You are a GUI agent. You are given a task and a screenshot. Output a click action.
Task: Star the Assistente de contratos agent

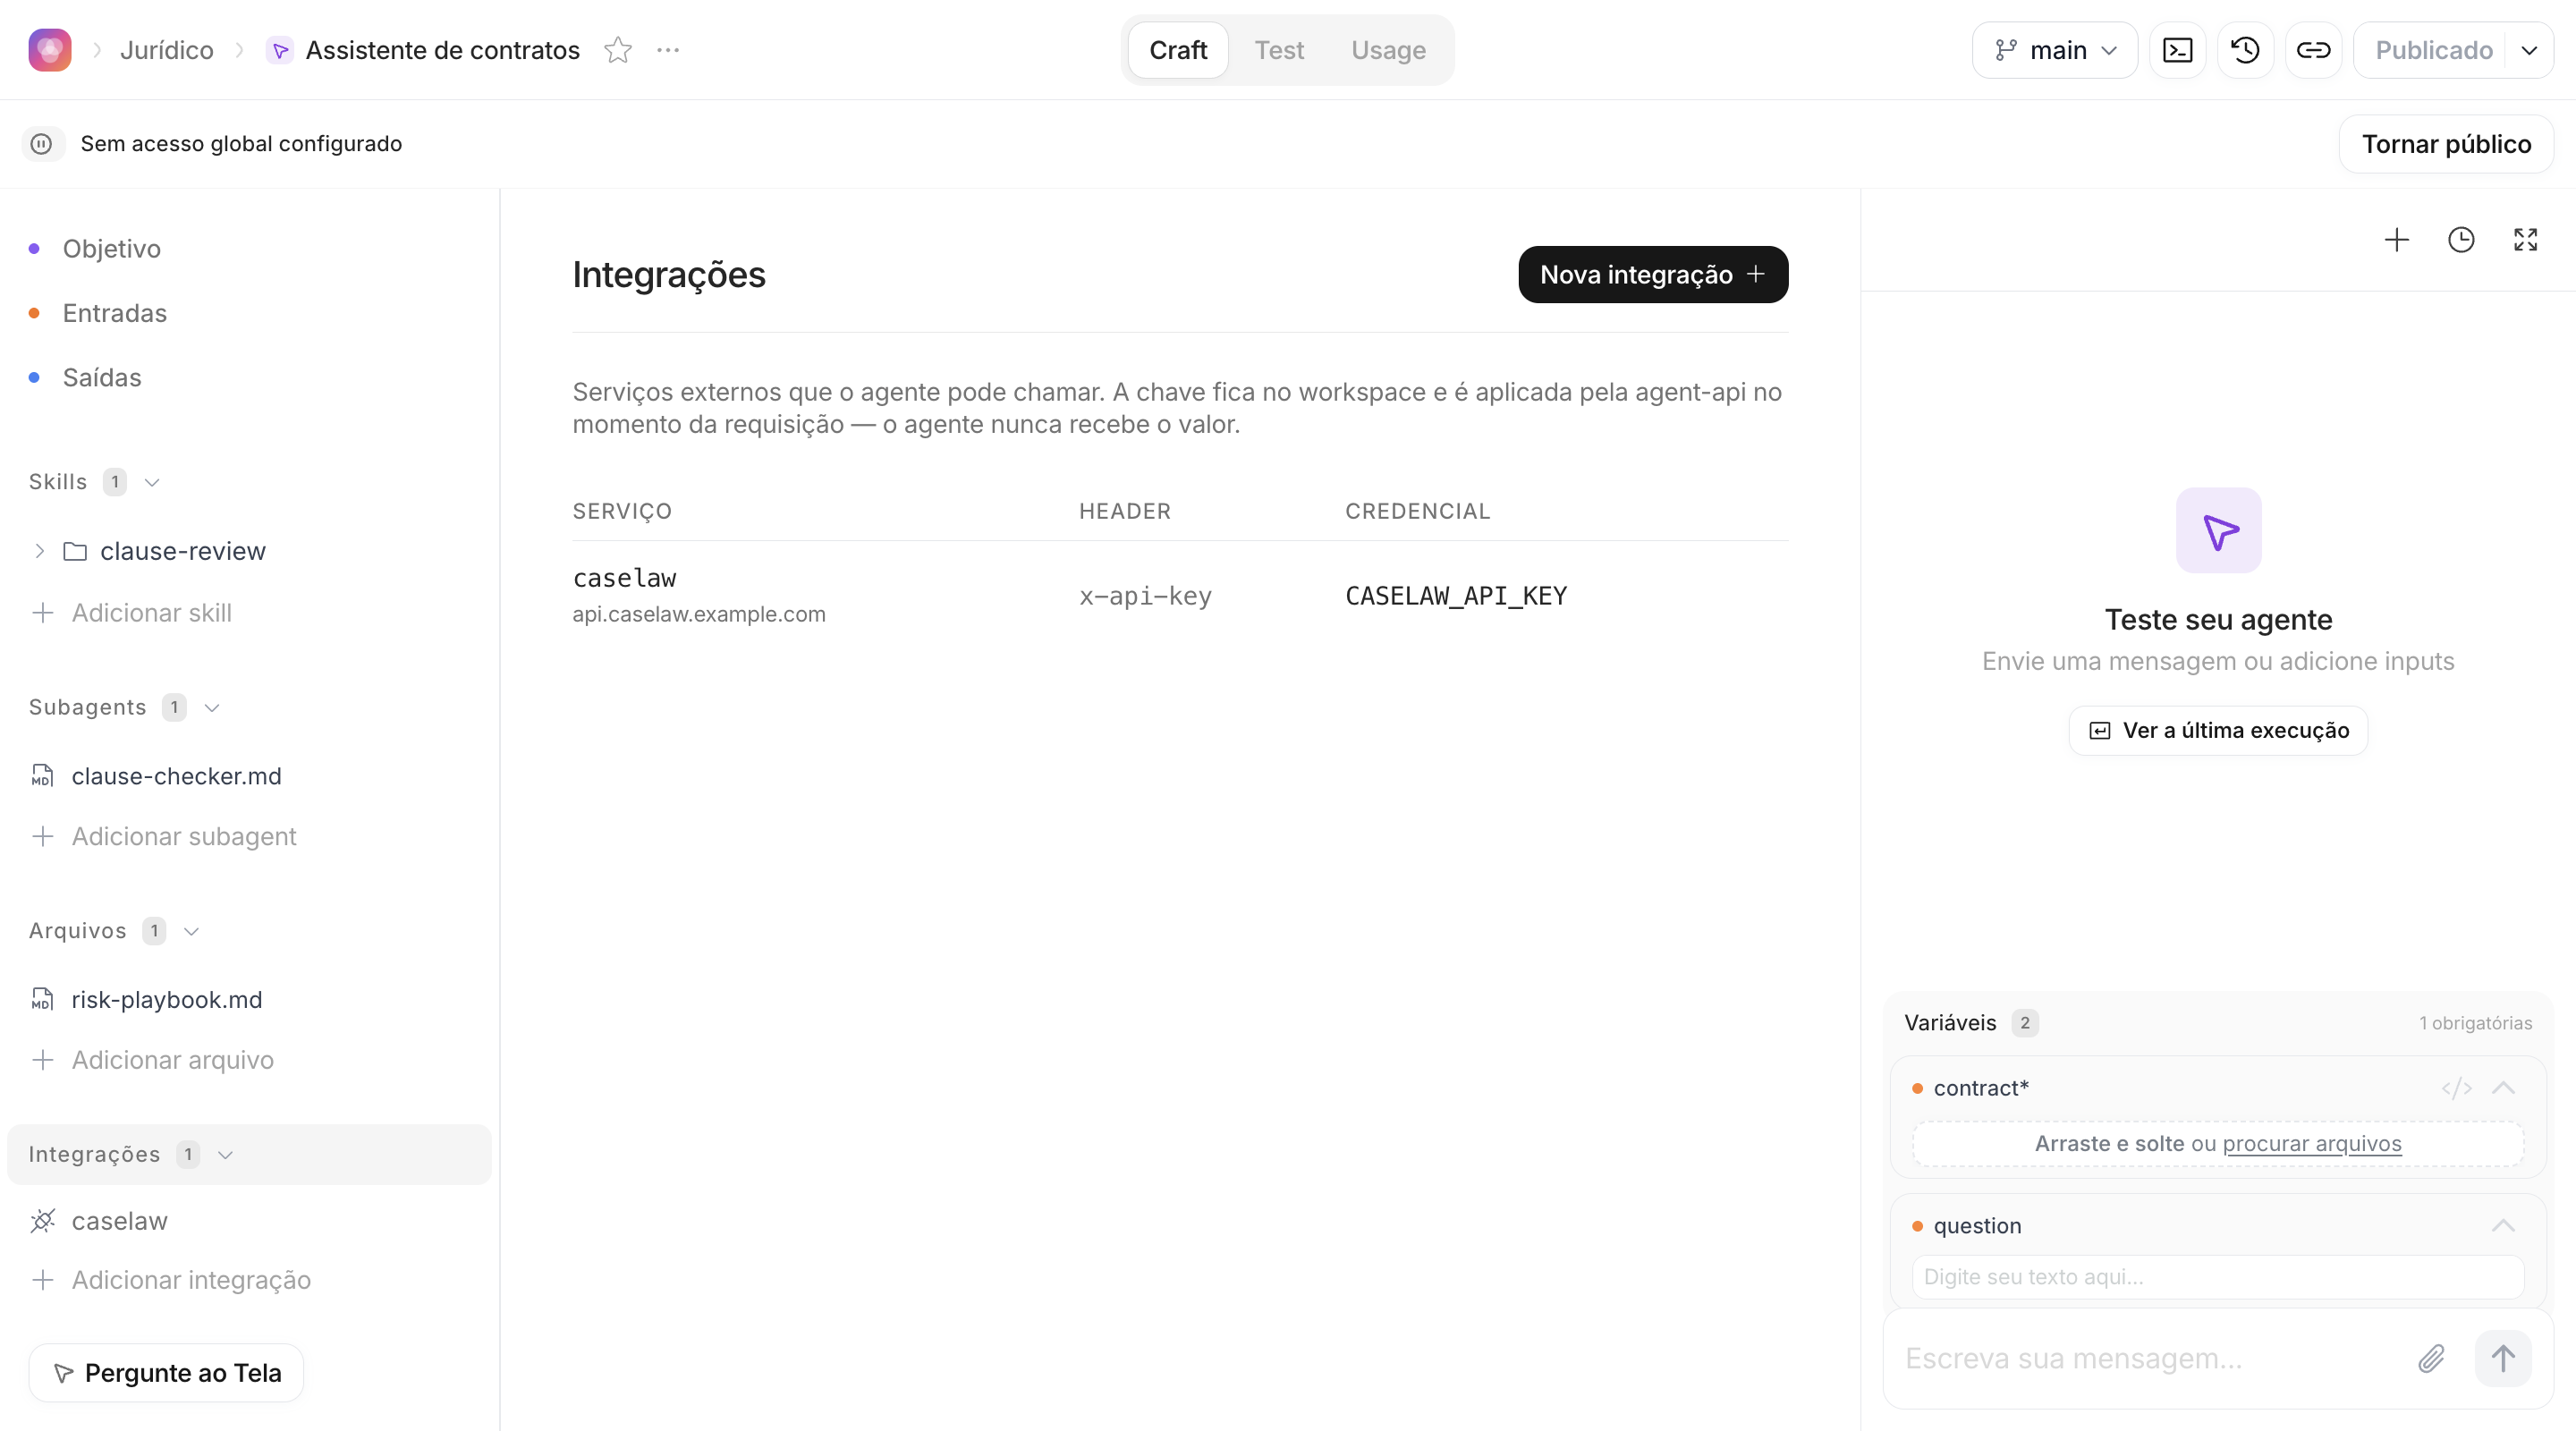point(618,50)
